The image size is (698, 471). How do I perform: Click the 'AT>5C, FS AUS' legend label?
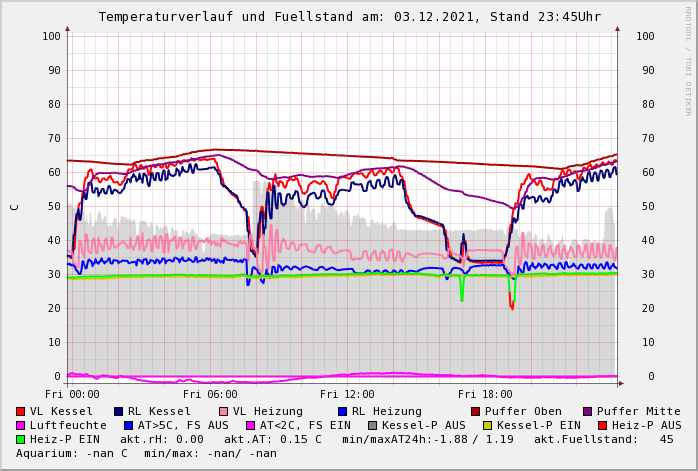point(183,425)
